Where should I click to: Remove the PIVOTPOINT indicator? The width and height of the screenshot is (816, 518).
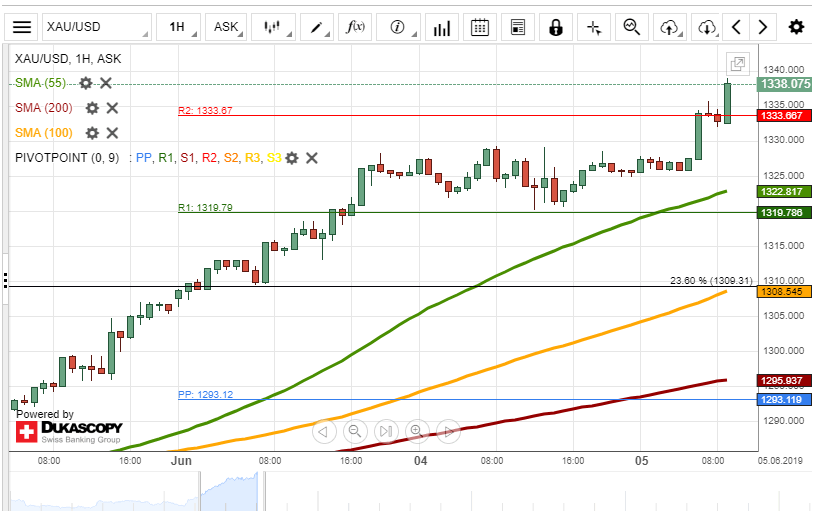pos(312,158)
